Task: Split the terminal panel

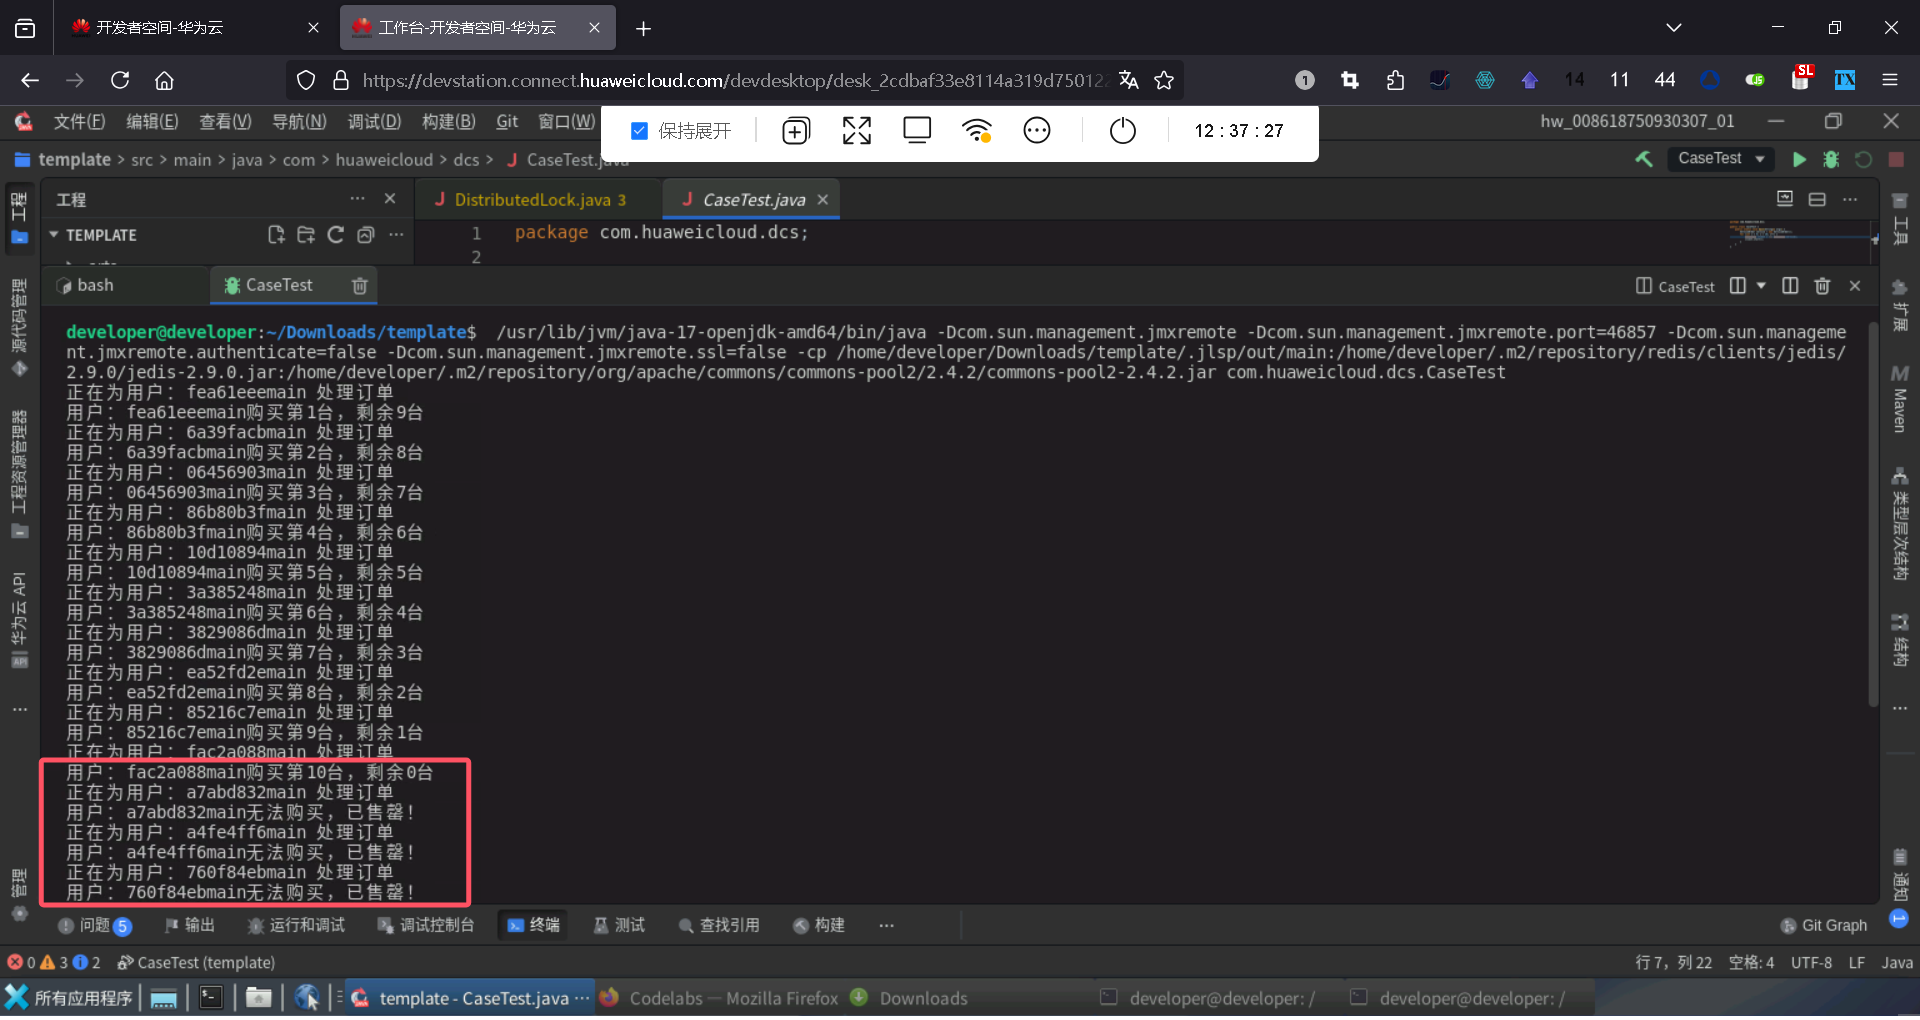Action: (x=1790, y=286)
